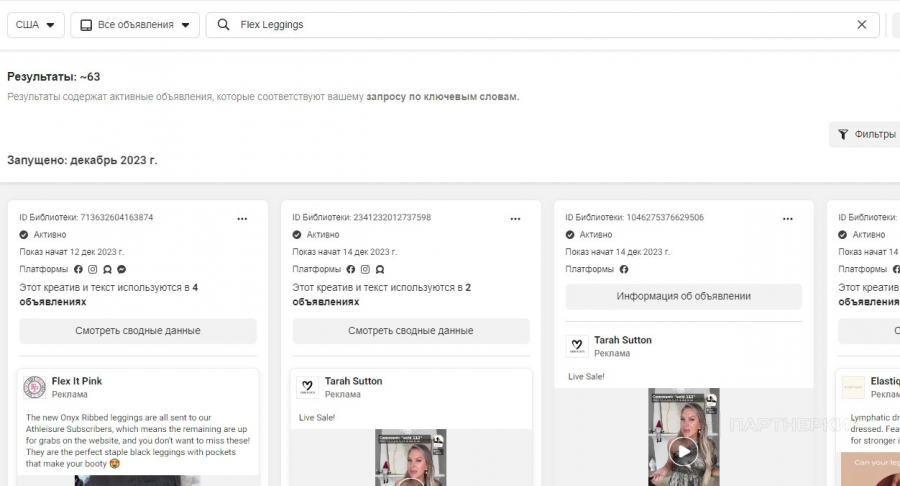Viewport: 900px width, 486px height.
Task: Click Смотреть сводные данные for ad 713632604163874
Action: tap(138, 331)
